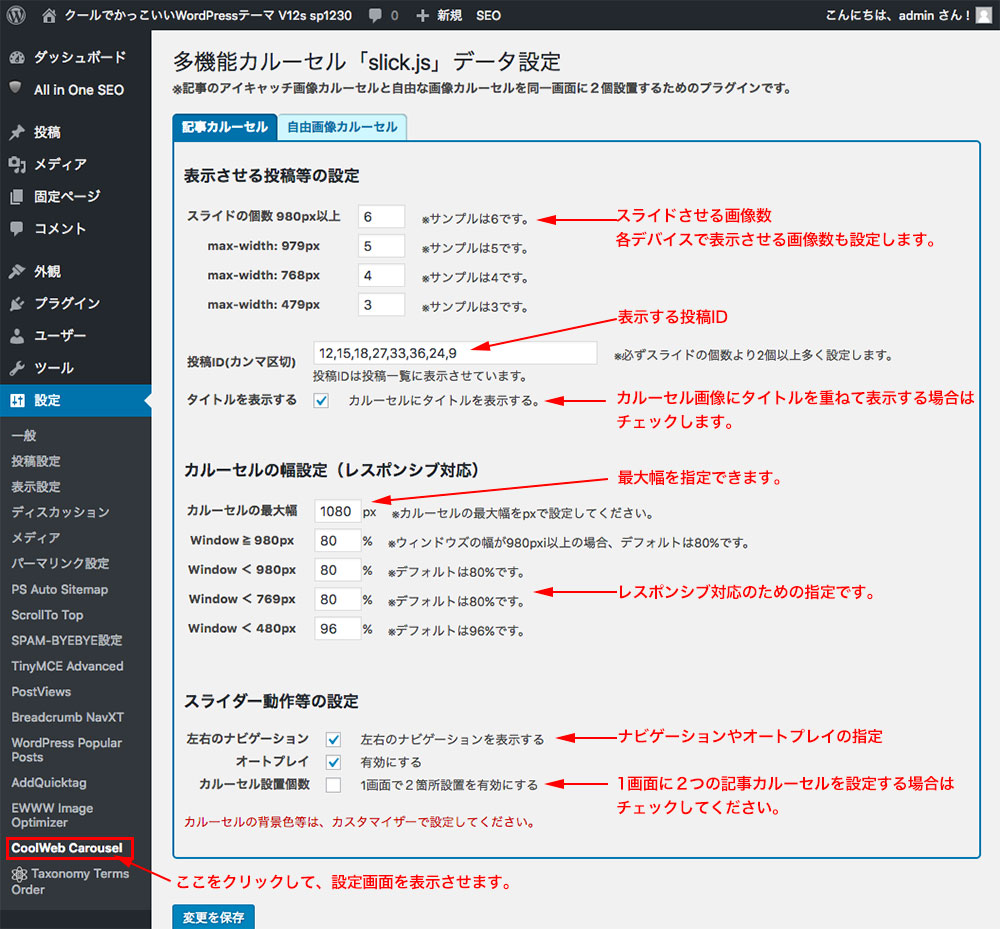Open メディア under 設定 submenu
The width and height of the screenshot is (1000, 929).
click(36, 538)
